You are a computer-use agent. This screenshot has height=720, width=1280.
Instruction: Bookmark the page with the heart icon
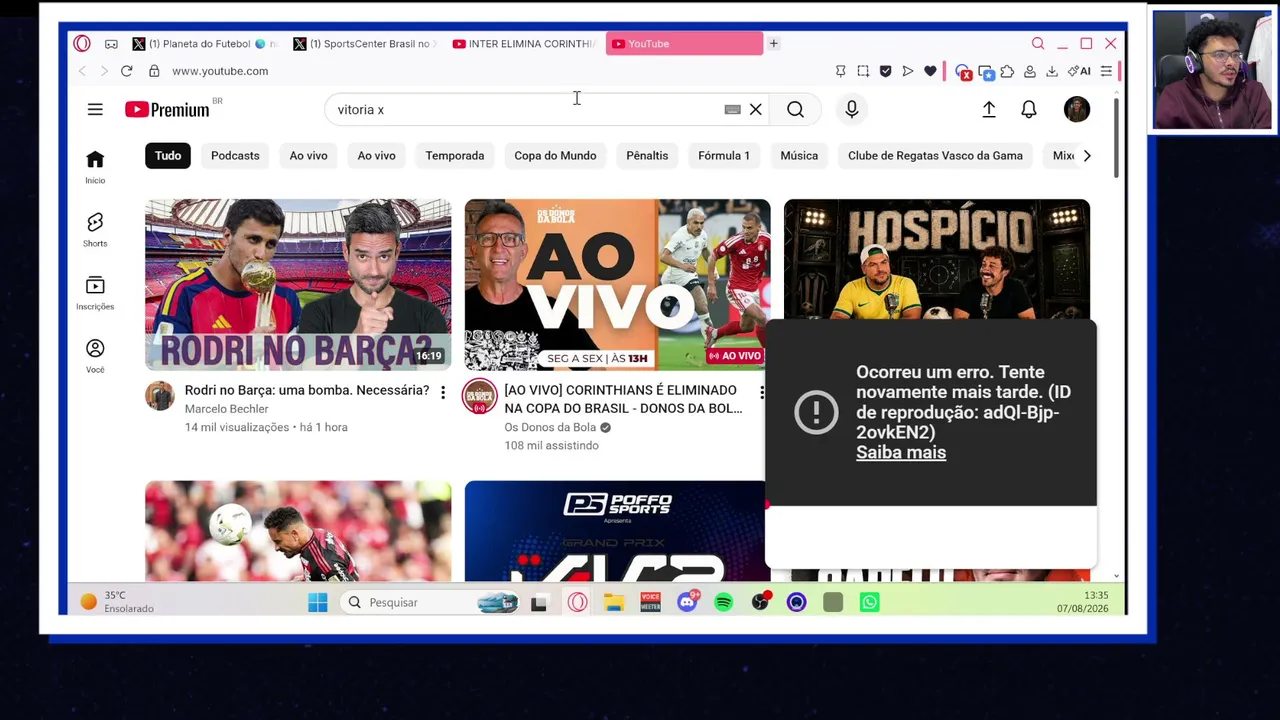930,71
